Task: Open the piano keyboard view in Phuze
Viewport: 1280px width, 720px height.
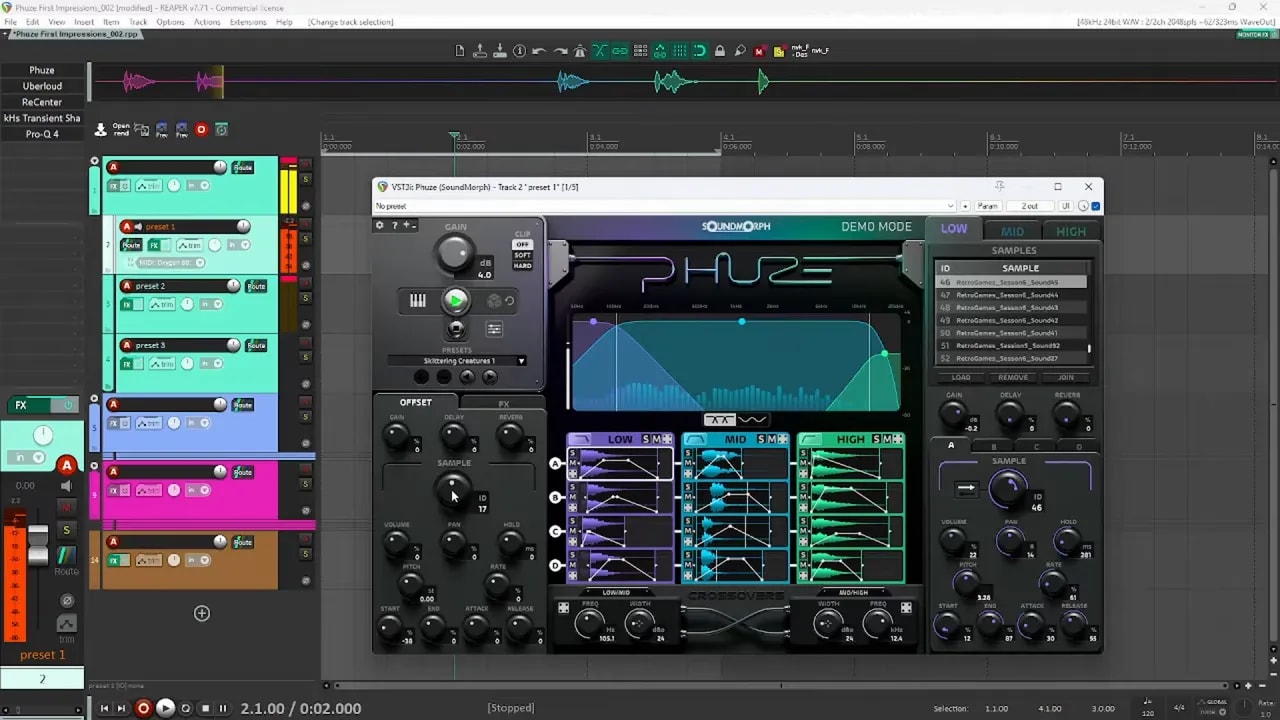Action: coord(418,300)
